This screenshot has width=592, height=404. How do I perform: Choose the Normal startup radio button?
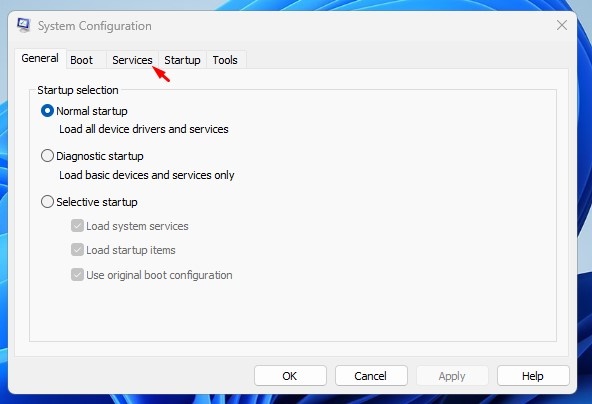click(x=47, y=111)
